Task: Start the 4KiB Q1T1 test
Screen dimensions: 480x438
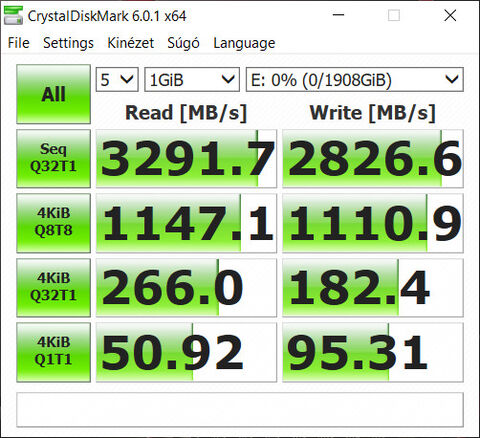Action: 53,352
